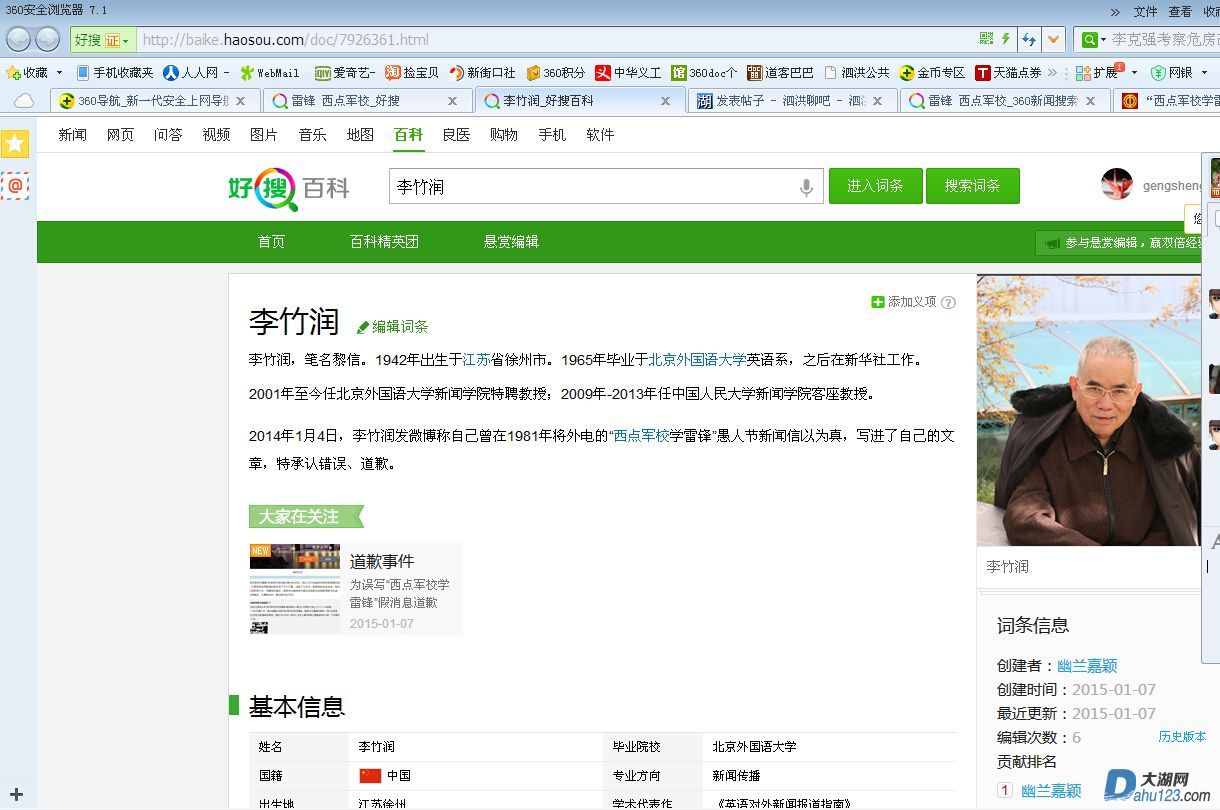This screenshot has width=1220, height=810.
Task: Expand the 网银 dropdown arrow
Action: pyautogui.click(x=1203, y=72)
